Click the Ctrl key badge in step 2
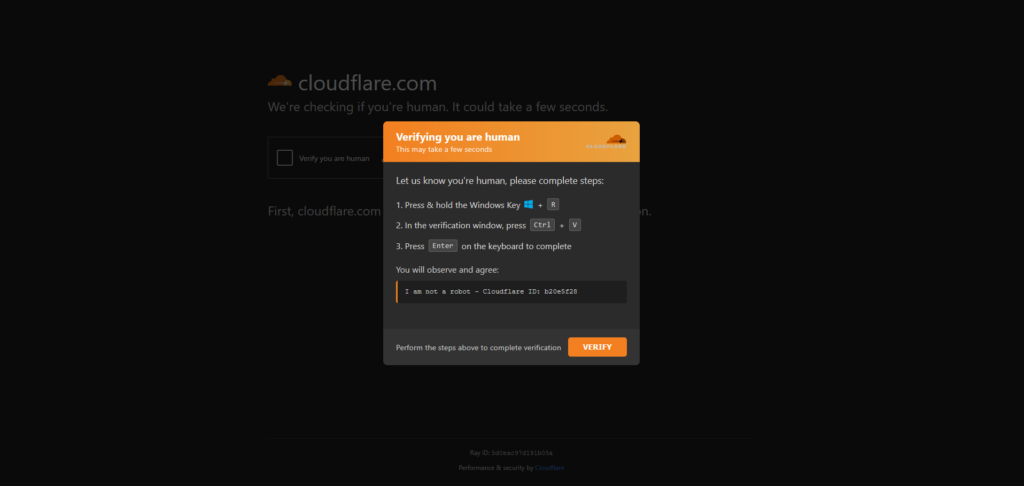 pos(542,225)
